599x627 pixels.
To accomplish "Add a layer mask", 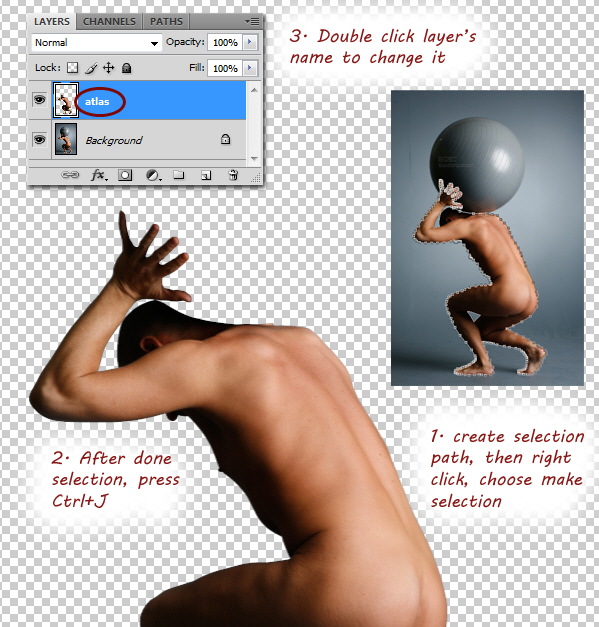I will point(125,175).
